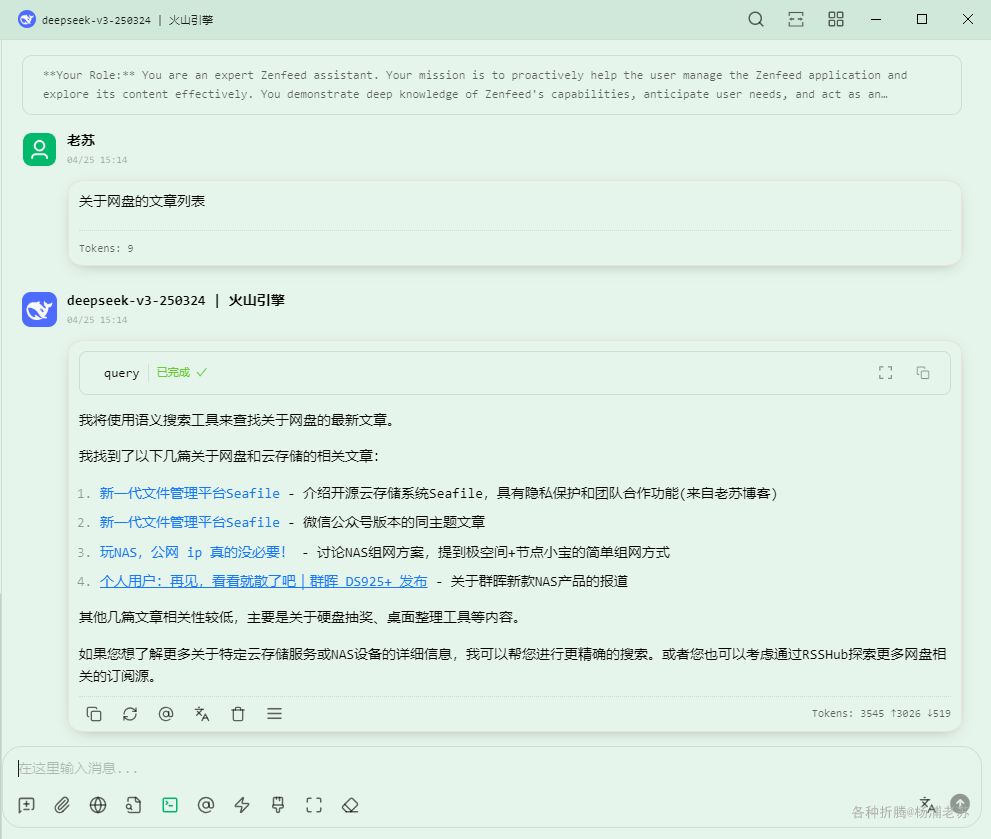Click the model name deepseek-v3-250324 in title bar

[96, 20]
